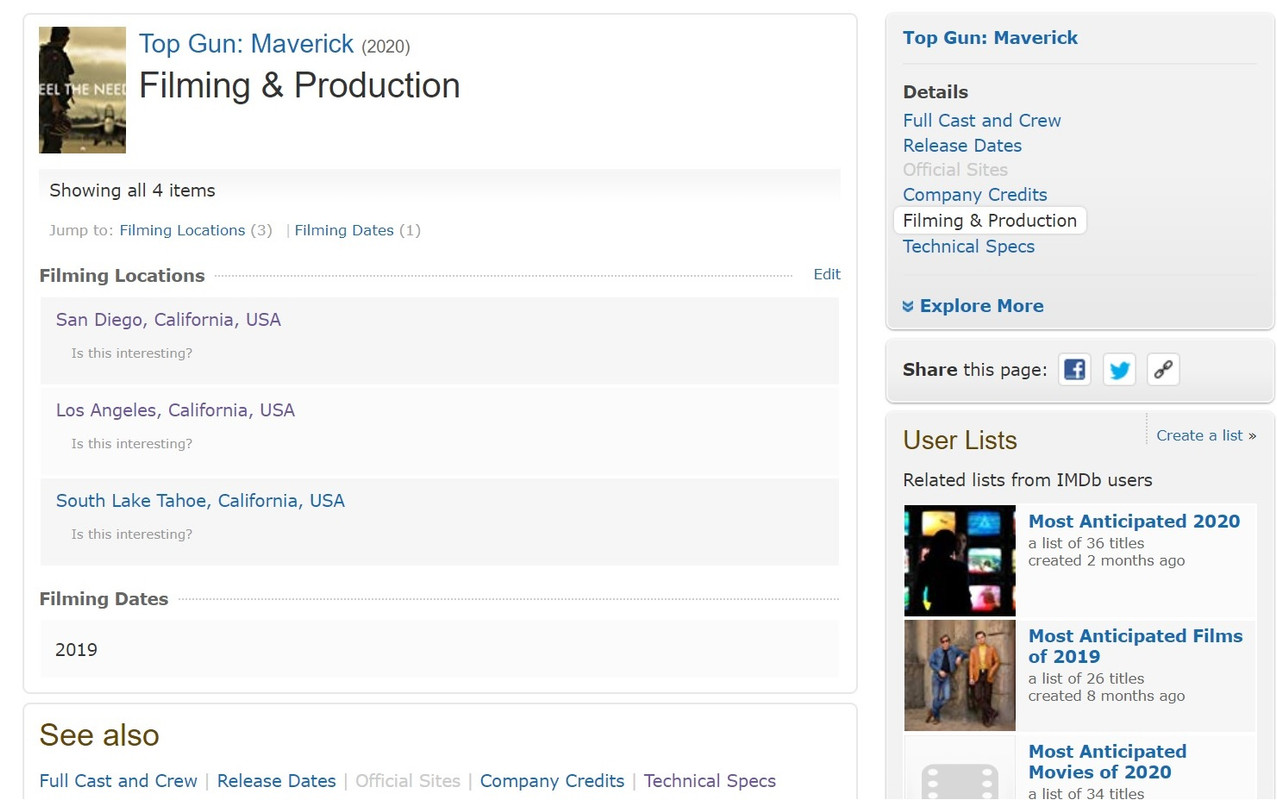Open Most Anticipated Movies of 2020 list
Viewport: 1277px width, 800px height.
coord(1107,762)
